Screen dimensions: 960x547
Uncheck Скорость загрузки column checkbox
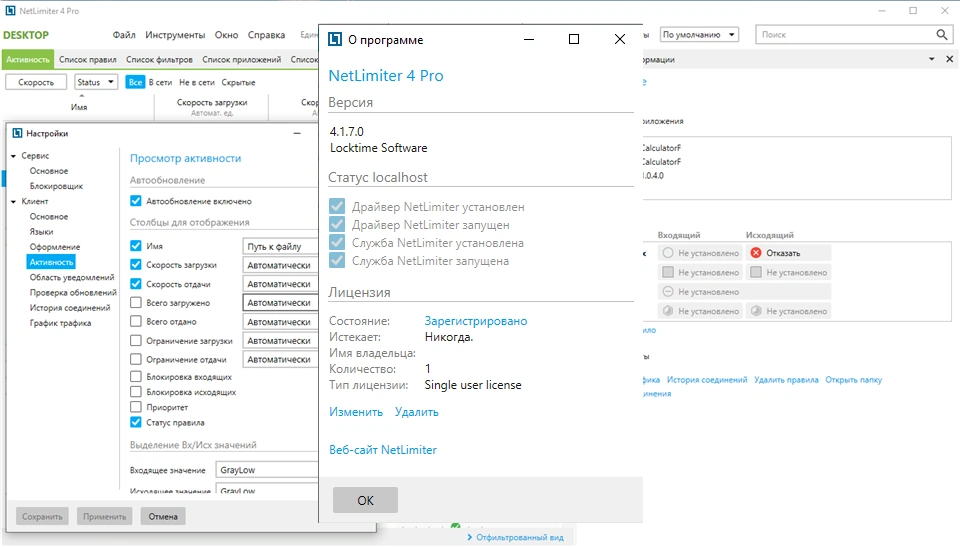136,265
